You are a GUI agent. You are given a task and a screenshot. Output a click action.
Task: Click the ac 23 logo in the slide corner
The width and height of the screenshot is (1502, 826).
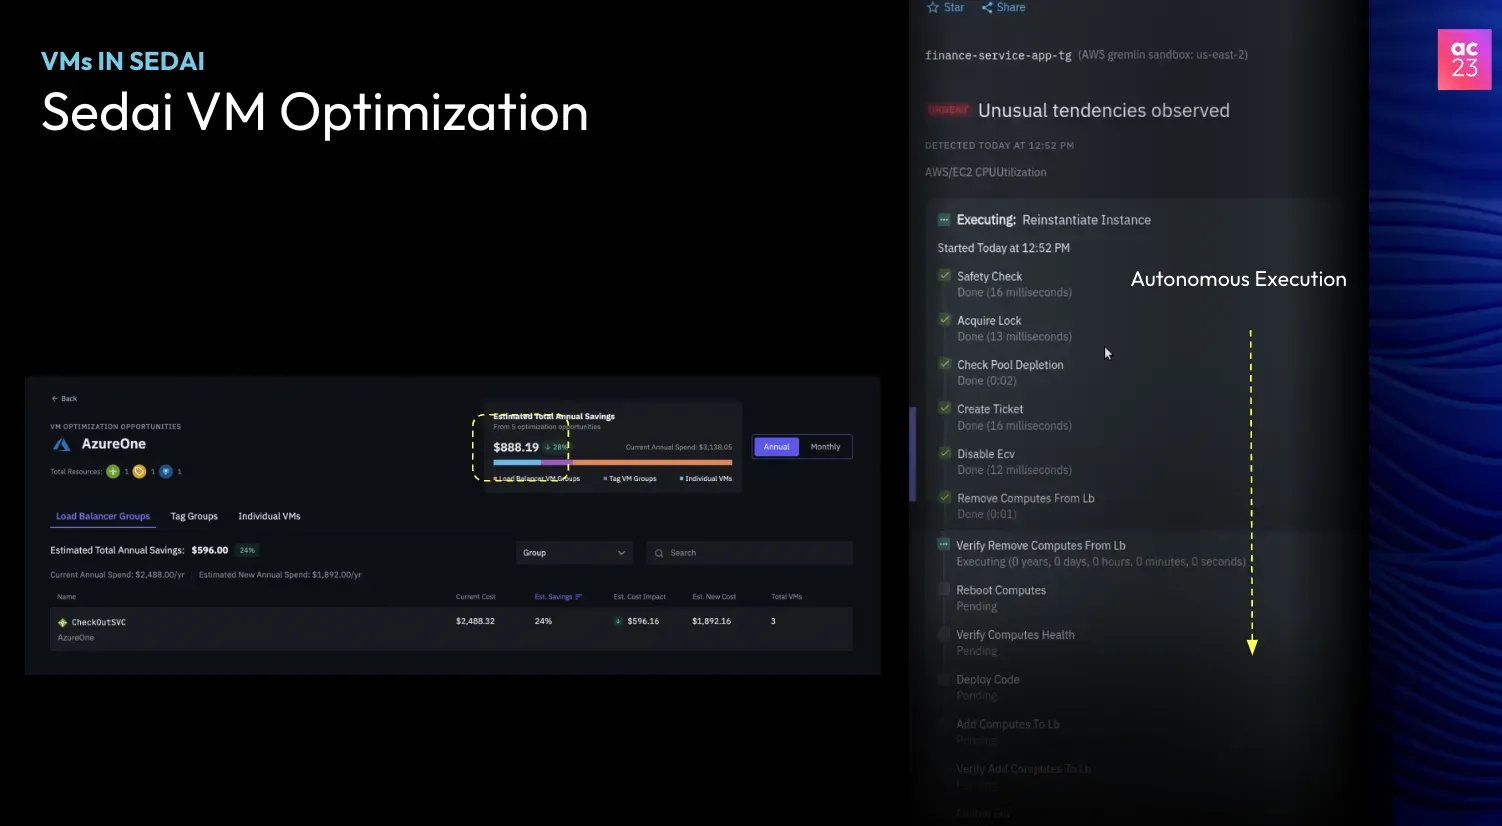pos(1464,60)
